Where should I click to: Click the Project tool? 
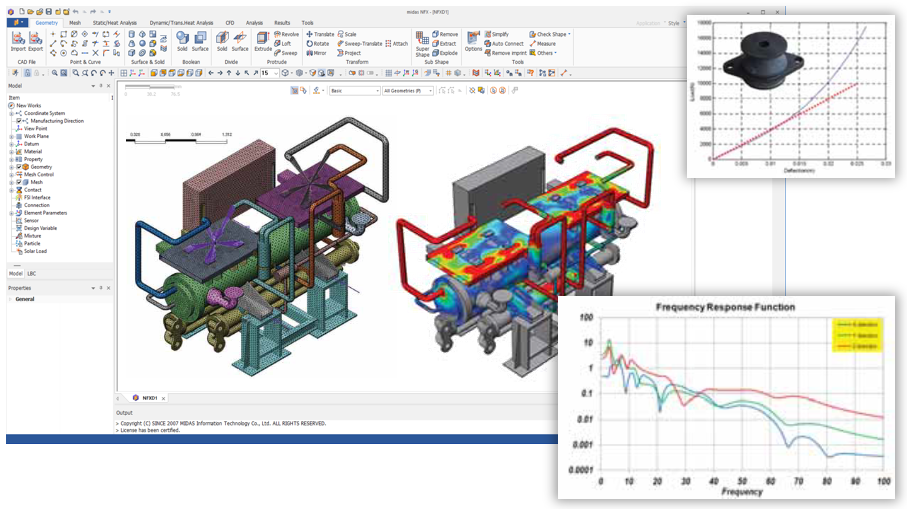pos(349,53)
